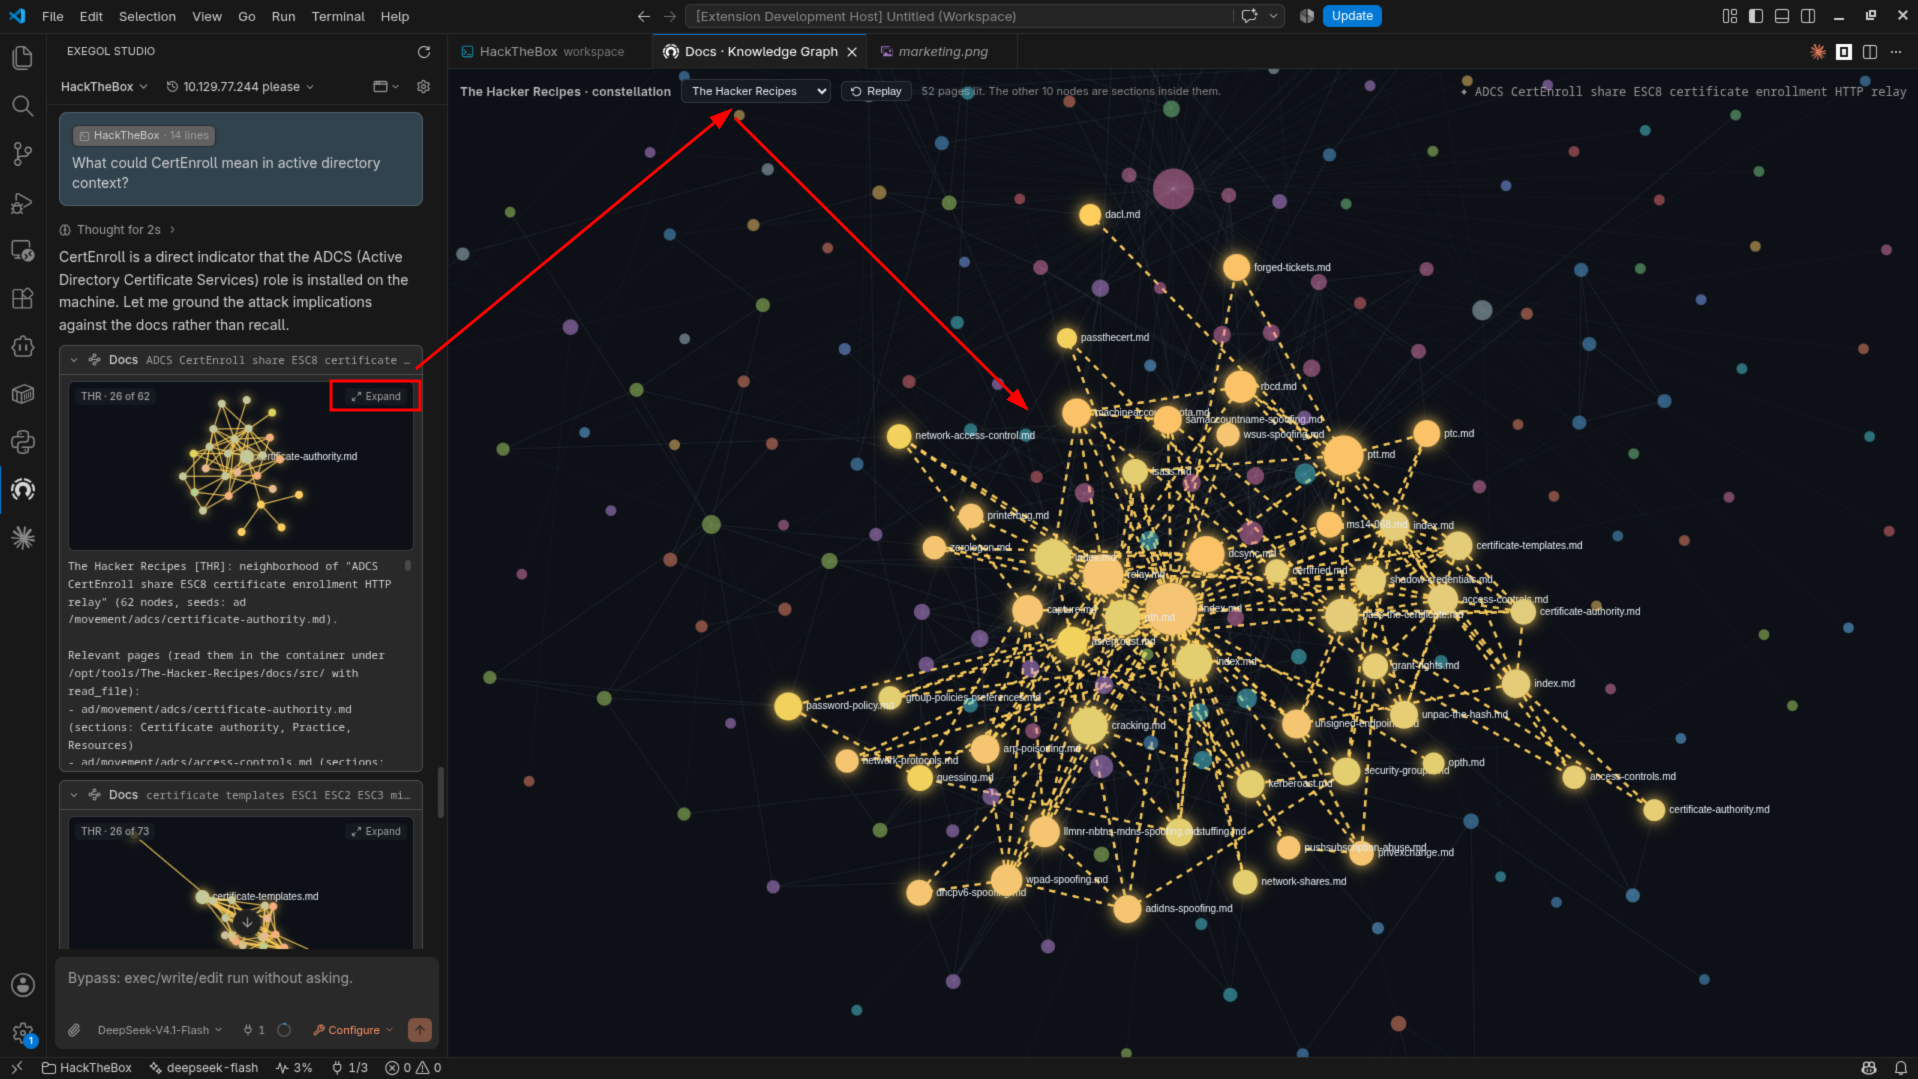Click the forged-tickets.md graph node

click(x=1236, y=267)
